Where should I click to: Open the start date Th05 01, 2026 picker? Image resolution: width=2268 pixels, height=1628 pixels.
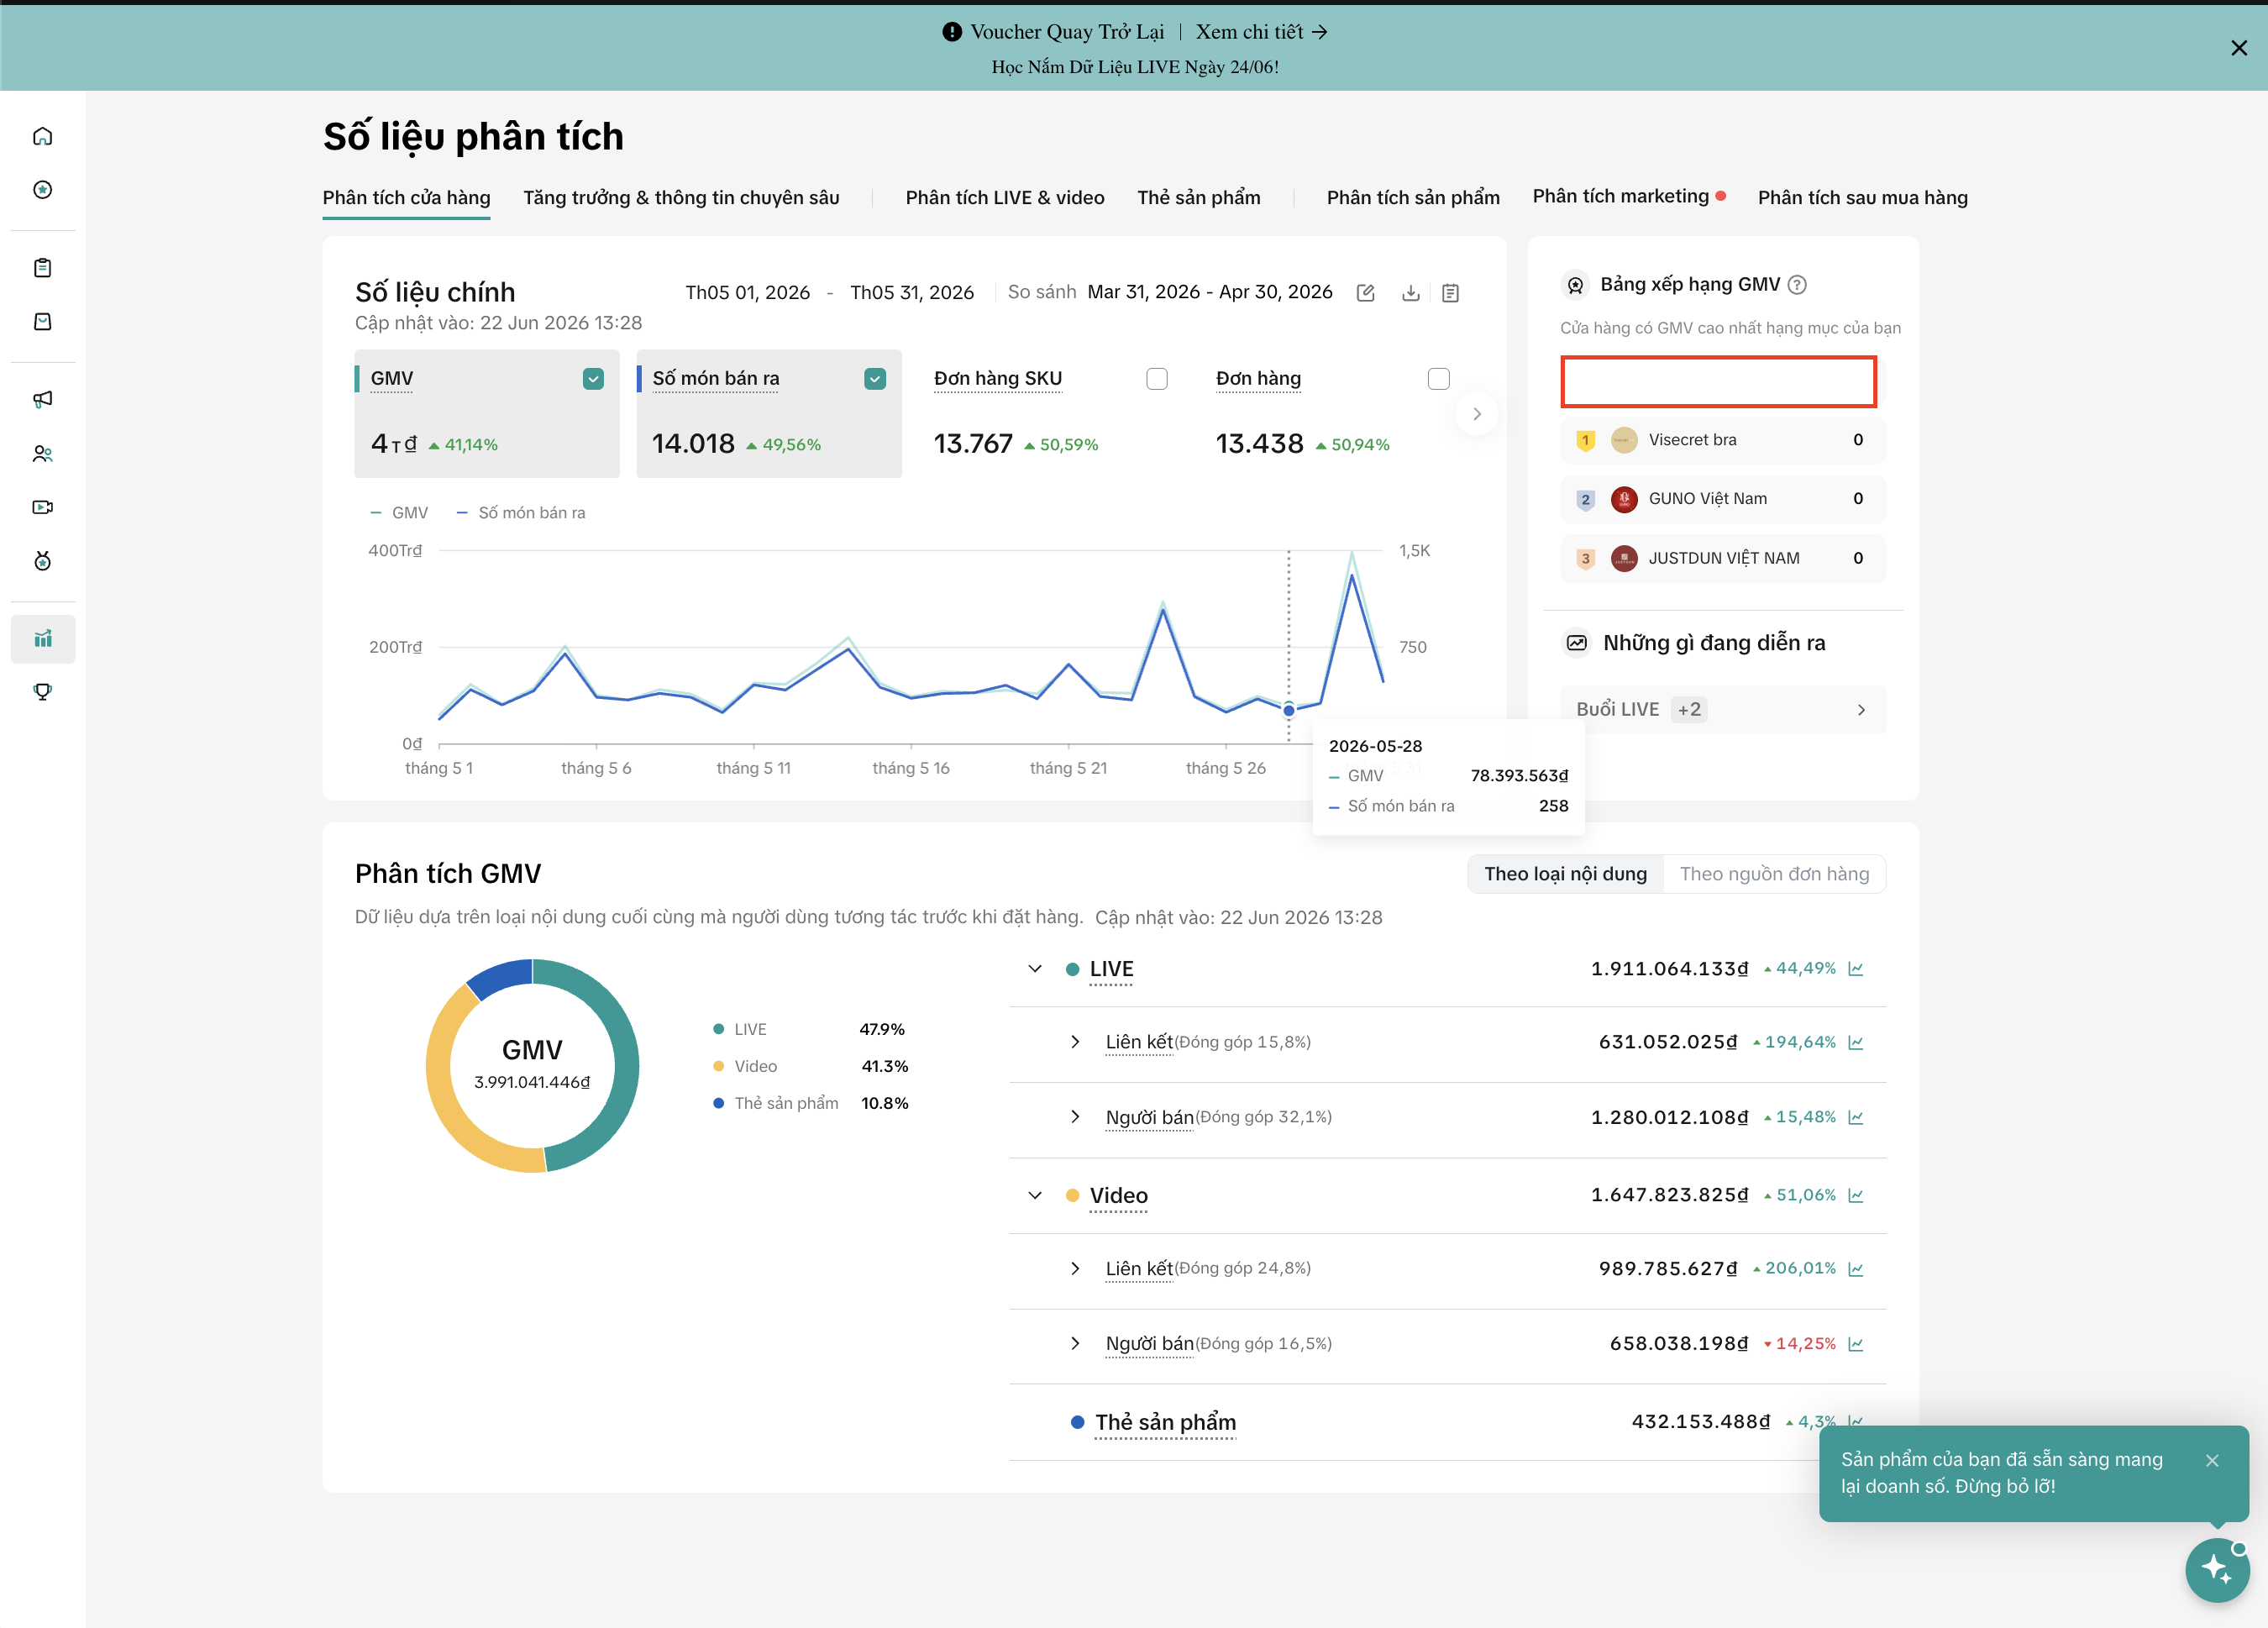coord(747,293)
